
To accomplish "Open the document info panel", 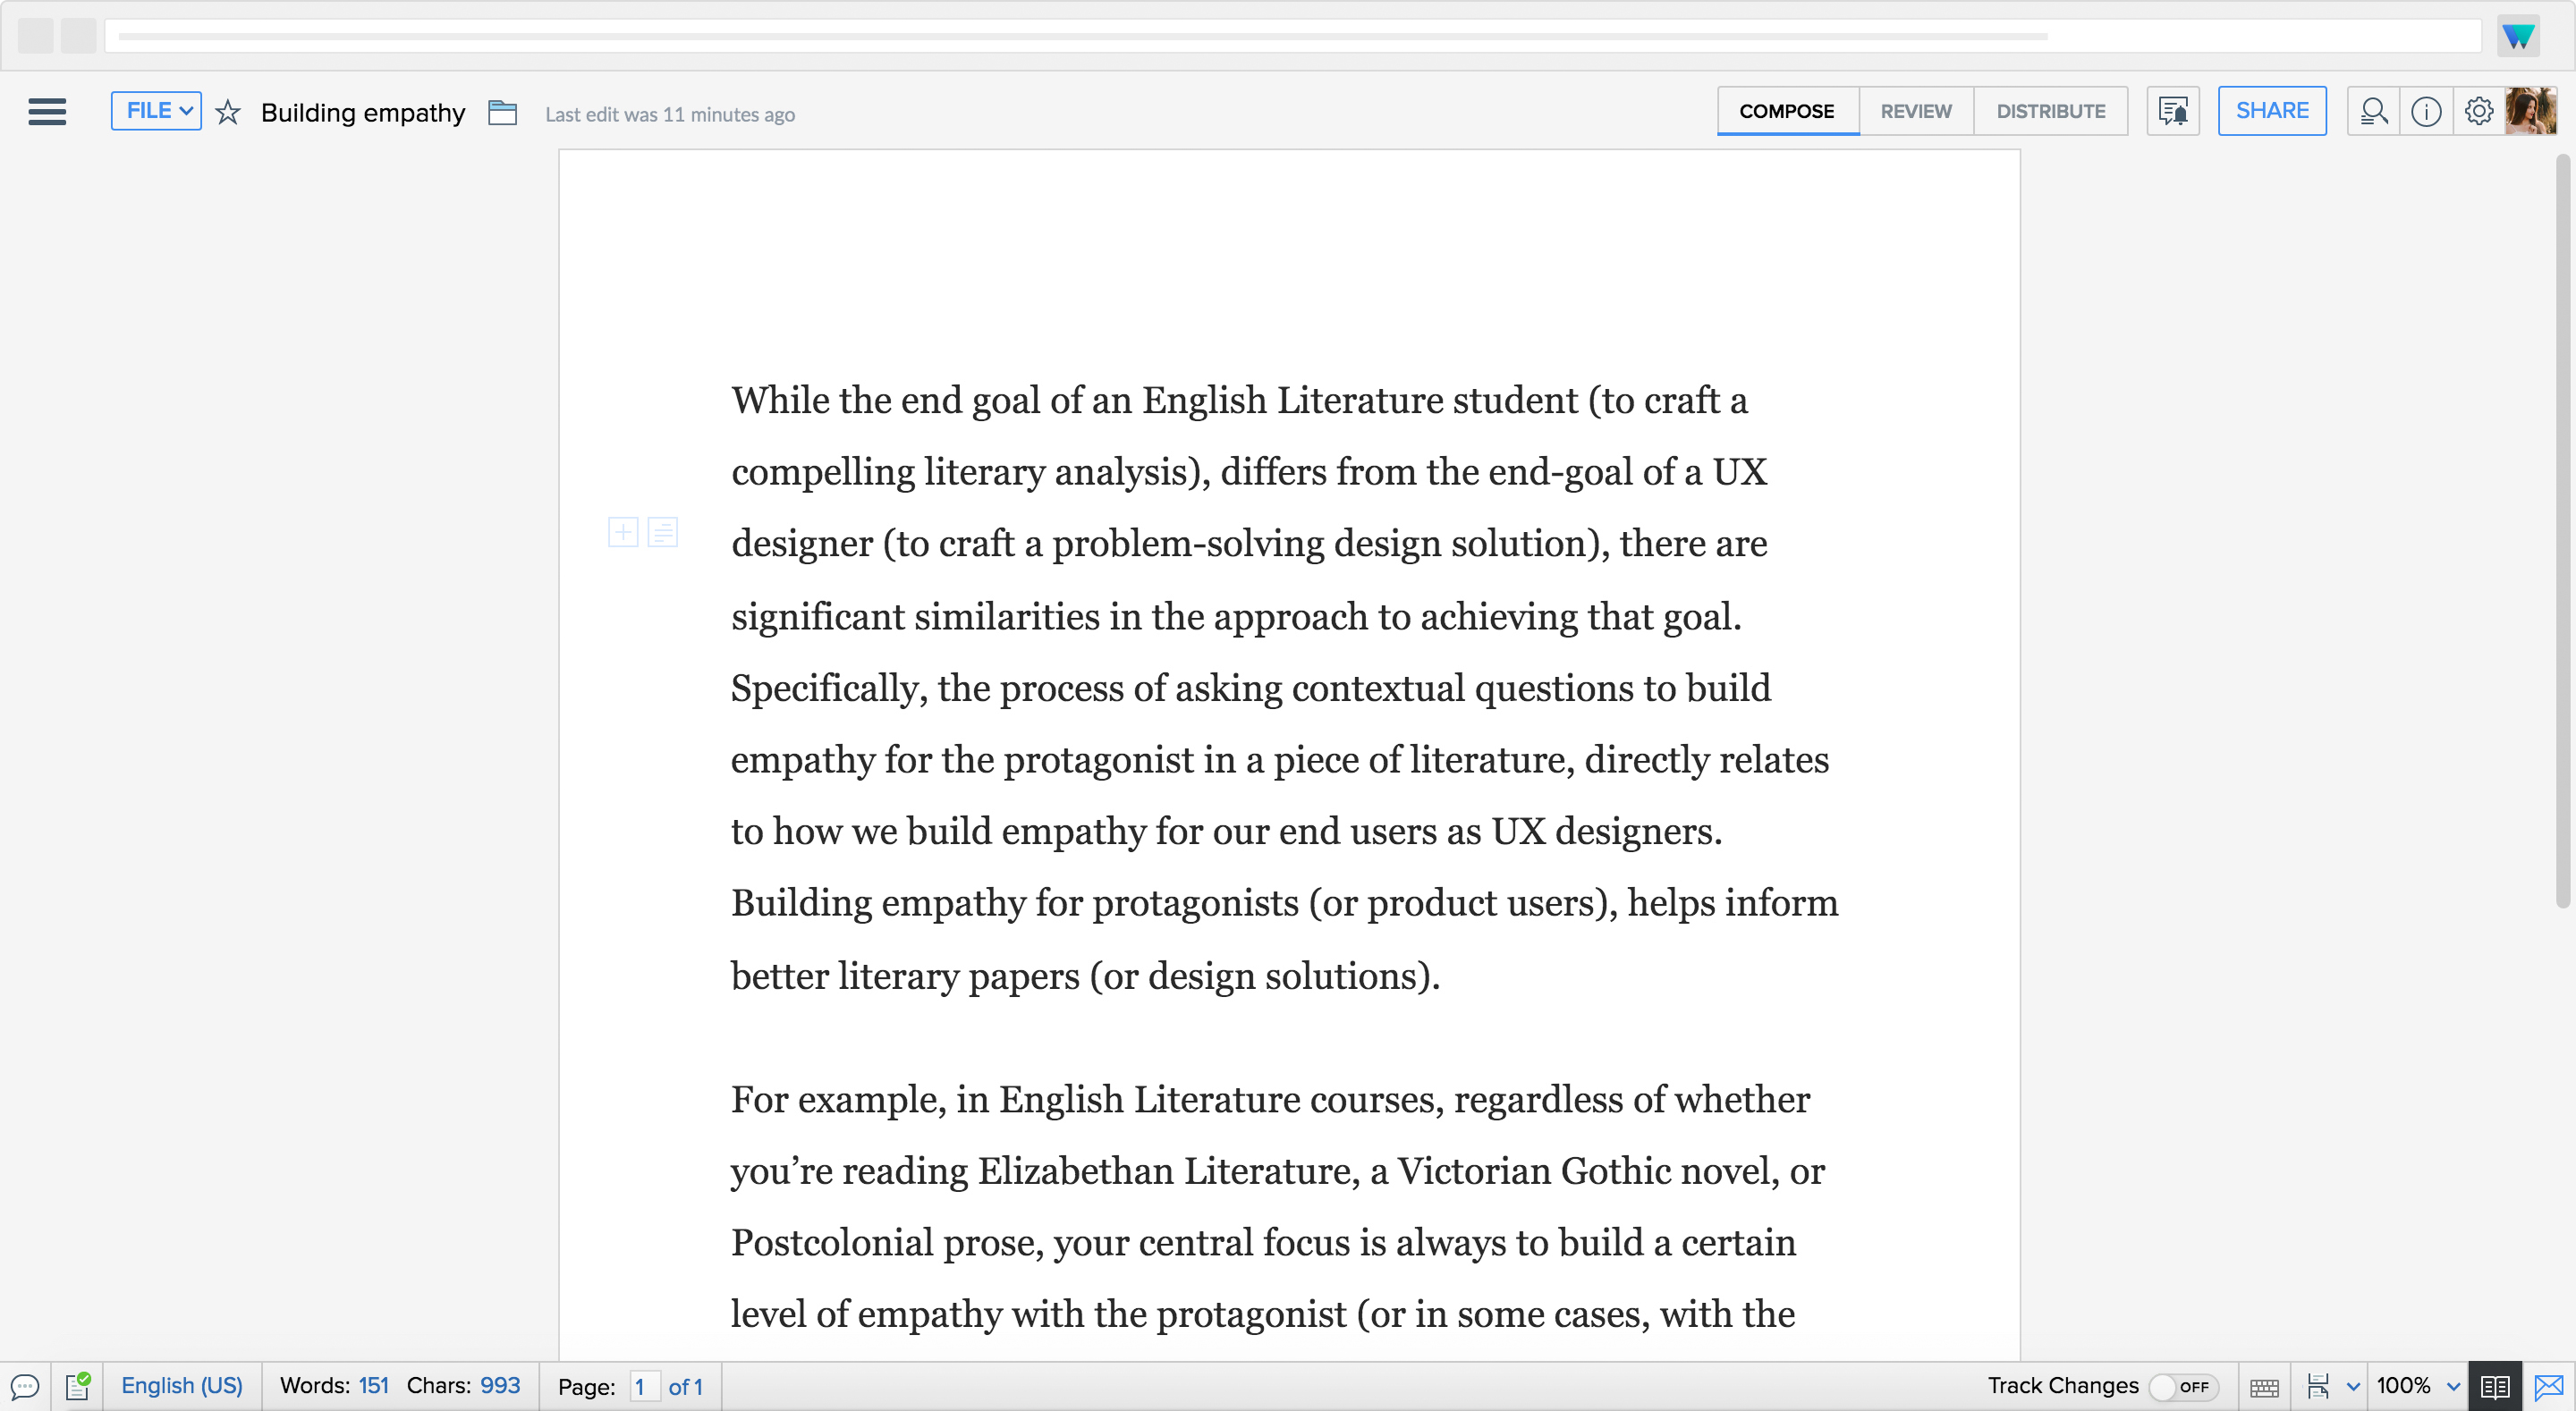I will [2427, 109].
